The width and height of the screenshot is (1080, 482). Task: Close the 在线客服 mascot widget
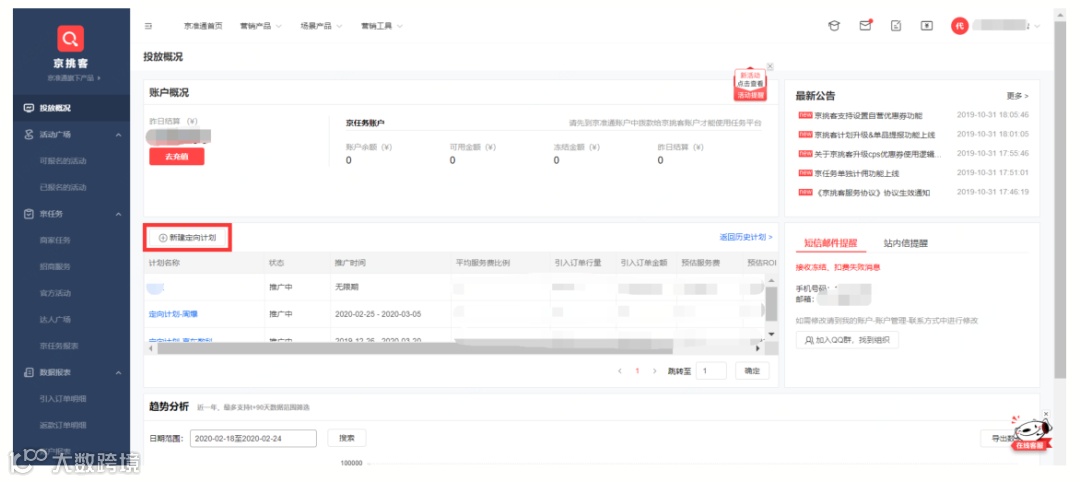point(1046,414)
